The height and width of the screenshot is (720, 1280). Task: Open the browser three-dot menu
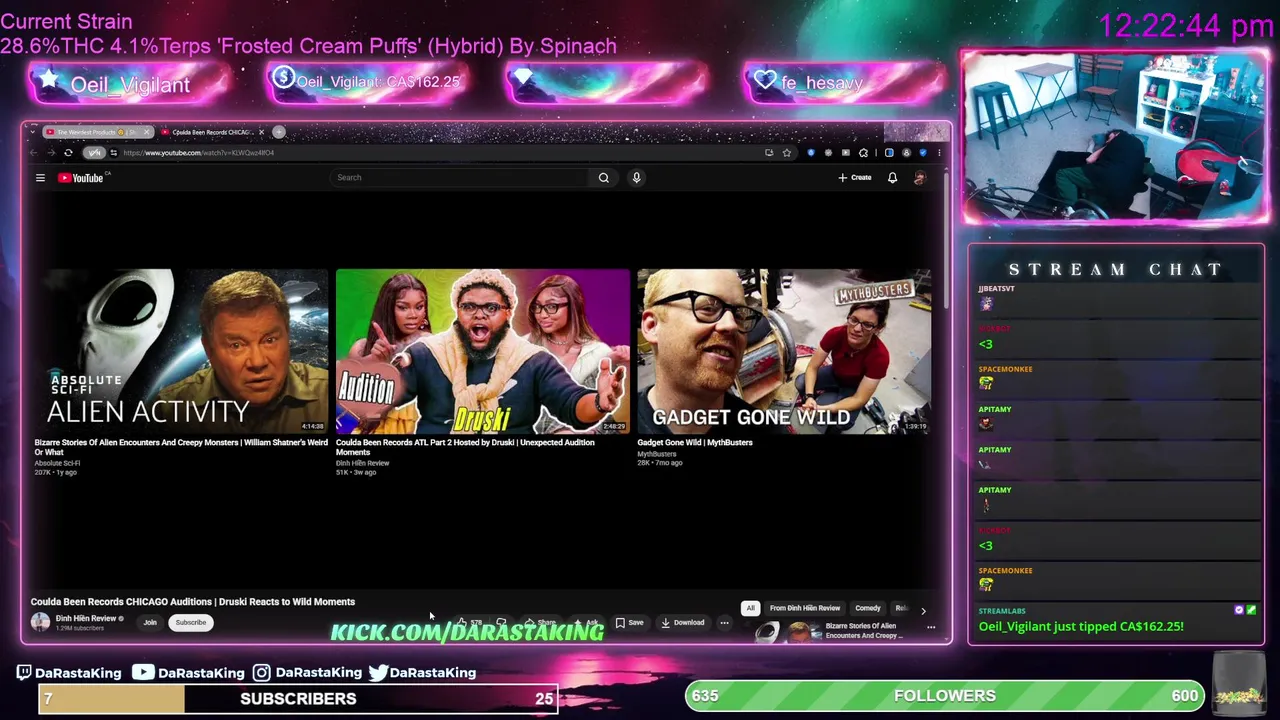[x=939, y=153]
